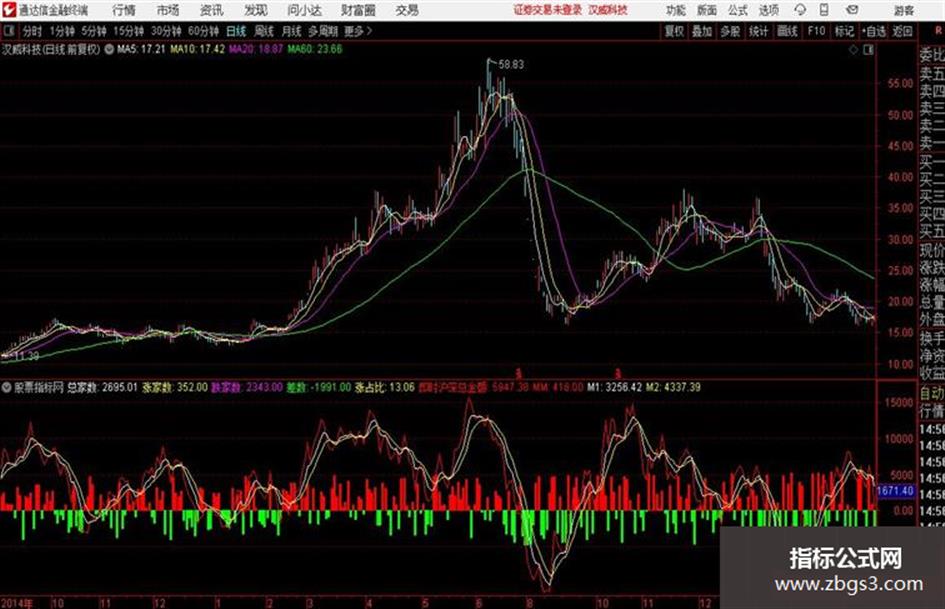
Task: Click the 汉威科技(日线 前复权) chart title
Action: (51, 49)
